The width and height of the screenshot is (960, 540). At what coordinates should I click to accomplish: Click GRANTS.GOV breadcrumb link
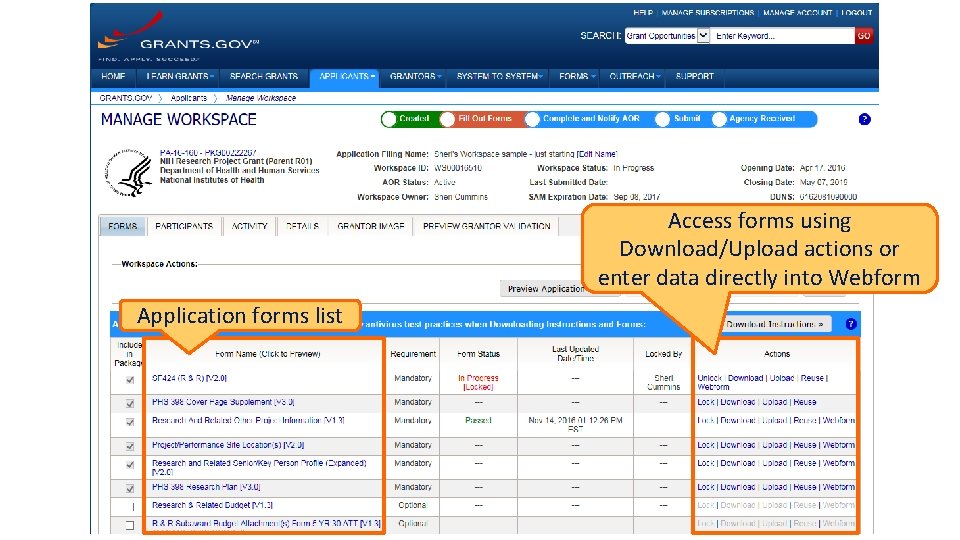(126, 98)
